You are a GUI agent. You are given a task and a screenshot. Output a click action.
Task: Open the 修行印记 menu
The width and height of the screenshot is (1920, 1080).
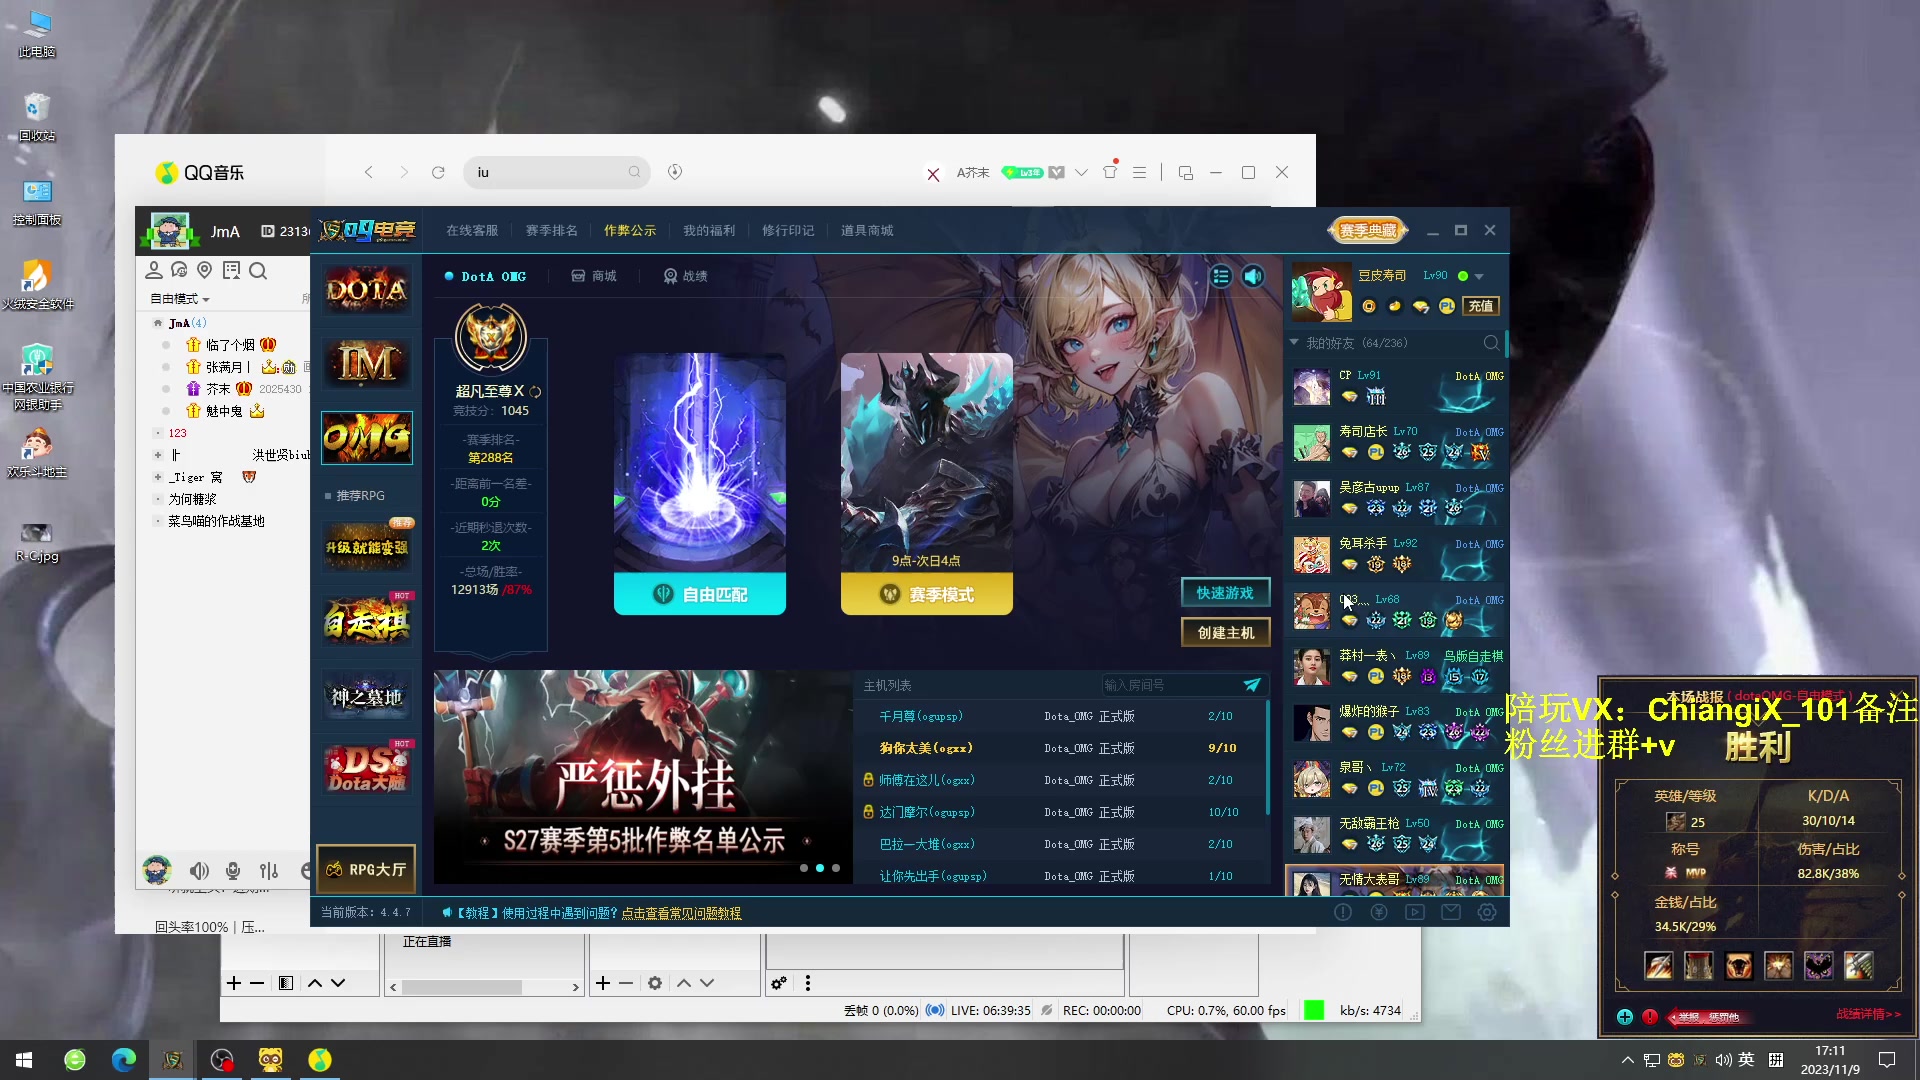[x=788, y=230]
